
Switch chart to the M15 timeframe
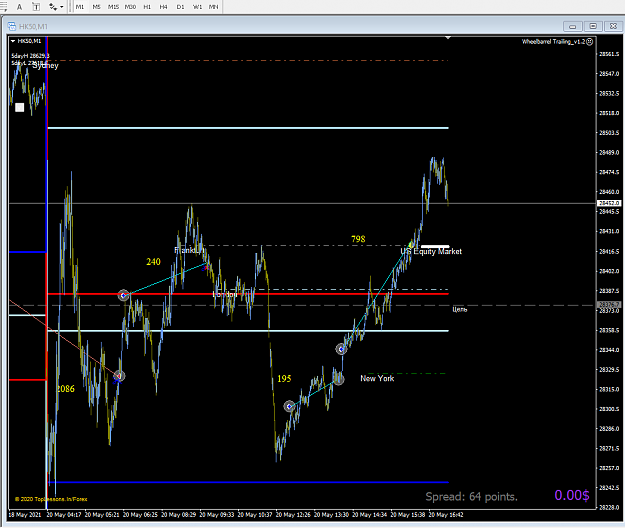[113, 6]
